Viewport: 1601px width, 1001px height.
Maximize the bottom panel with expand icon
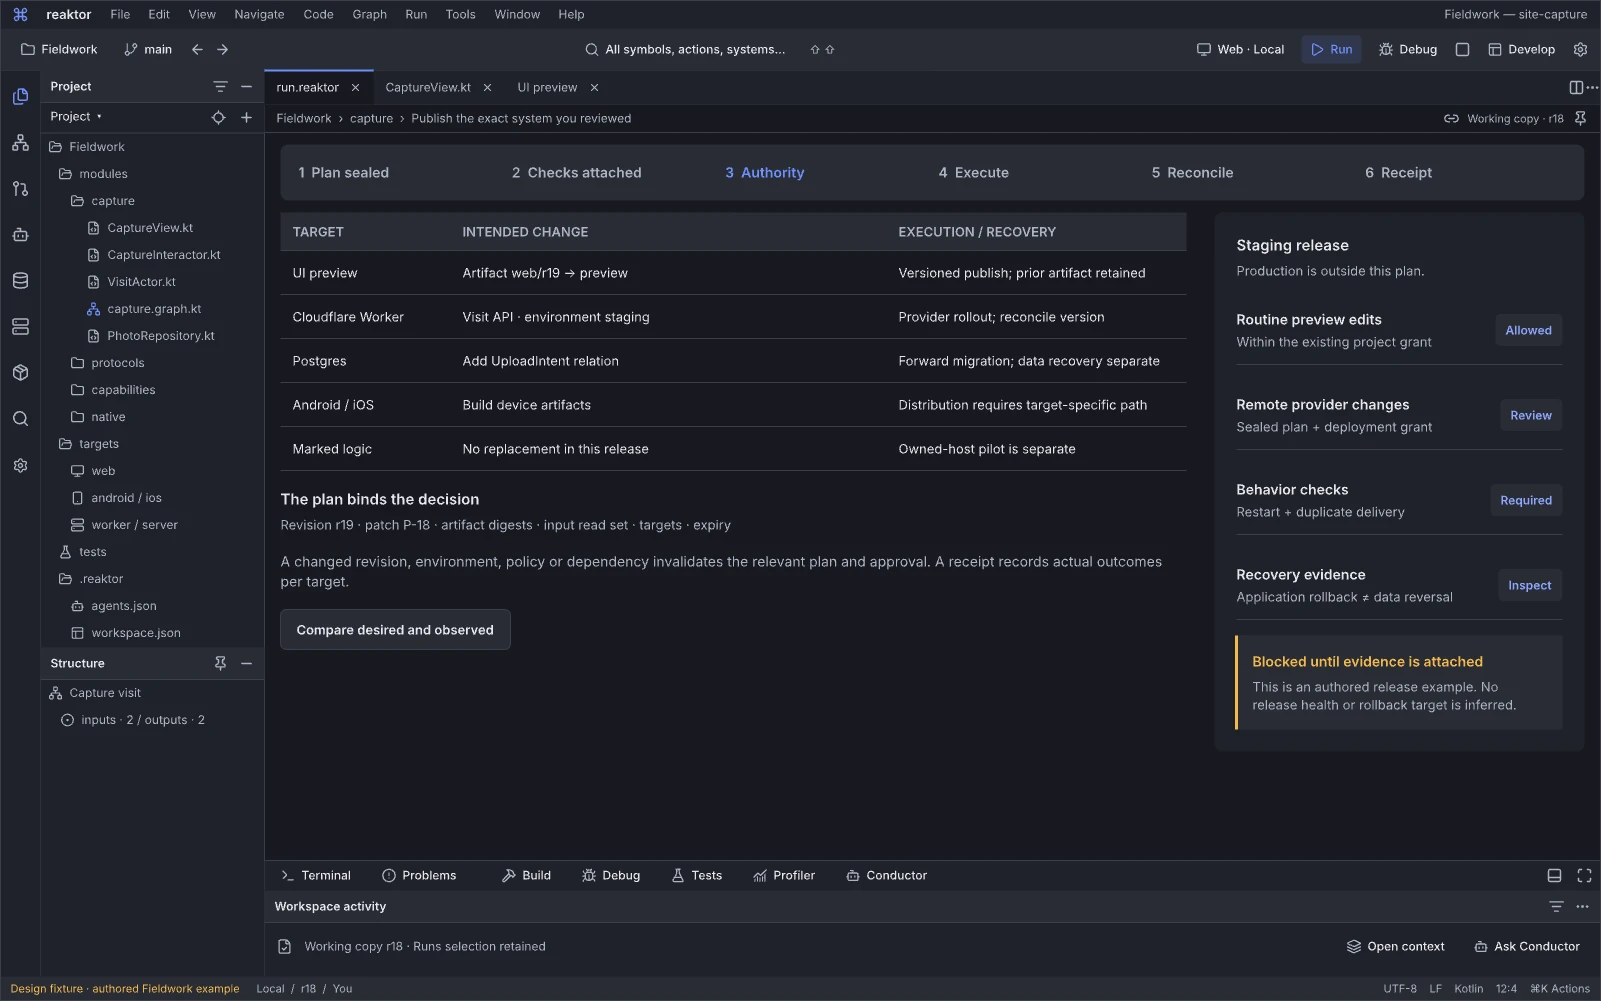[1584, 875]
